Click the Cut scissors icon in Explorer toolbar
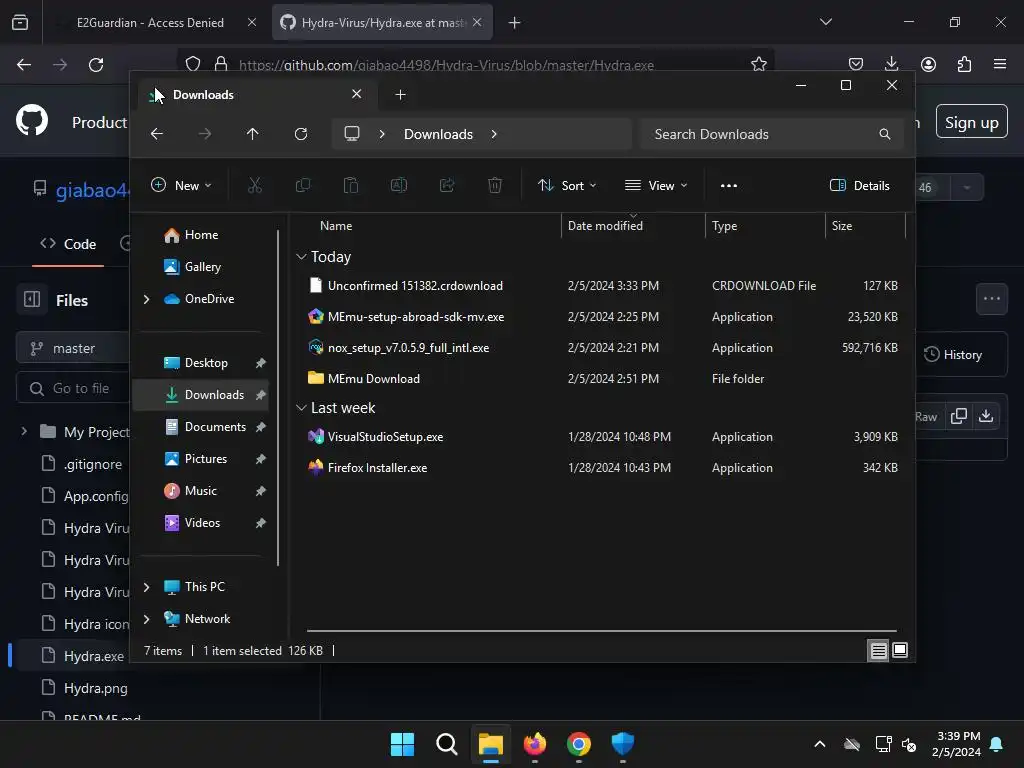Viewport: 1024px width, 768px height. pos(255,185)
